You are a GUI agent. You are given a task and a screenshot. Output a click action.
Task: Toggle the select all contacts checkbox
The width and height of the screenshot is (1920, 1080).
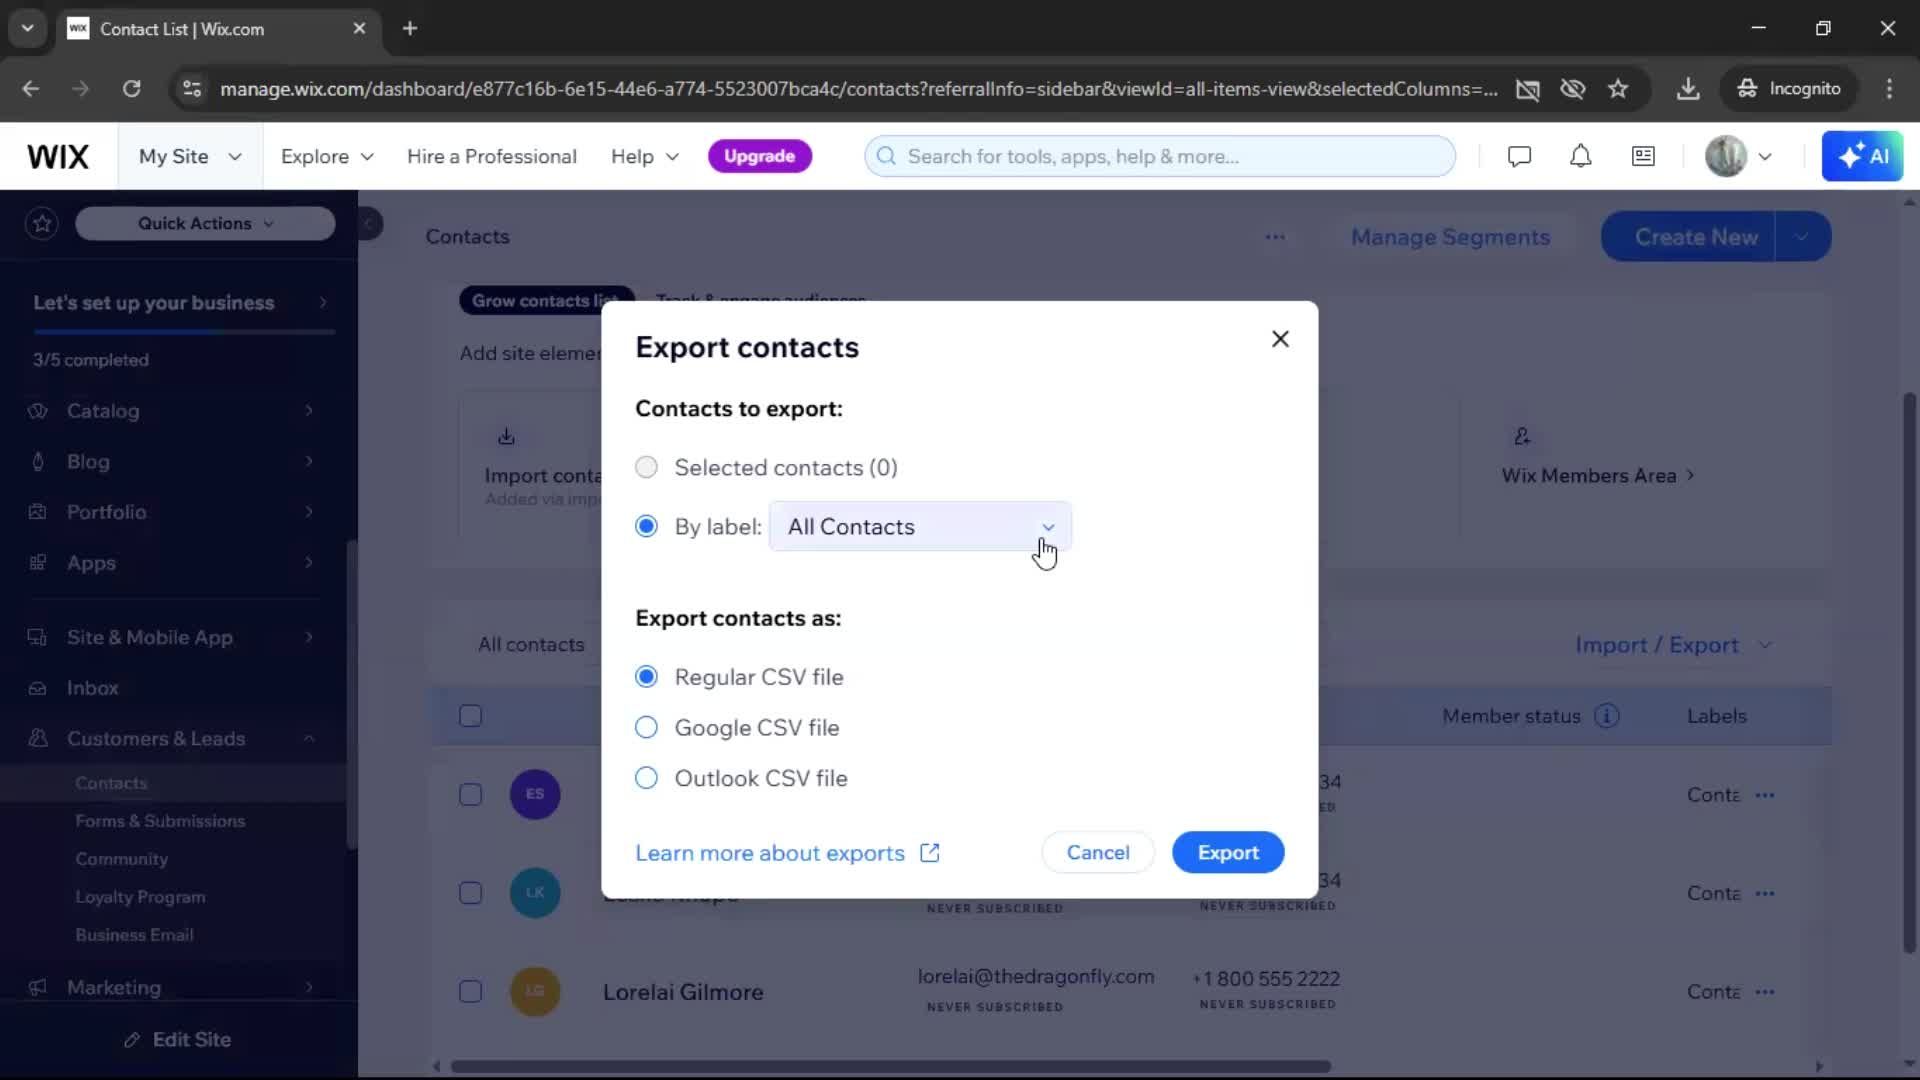(470, 716)
